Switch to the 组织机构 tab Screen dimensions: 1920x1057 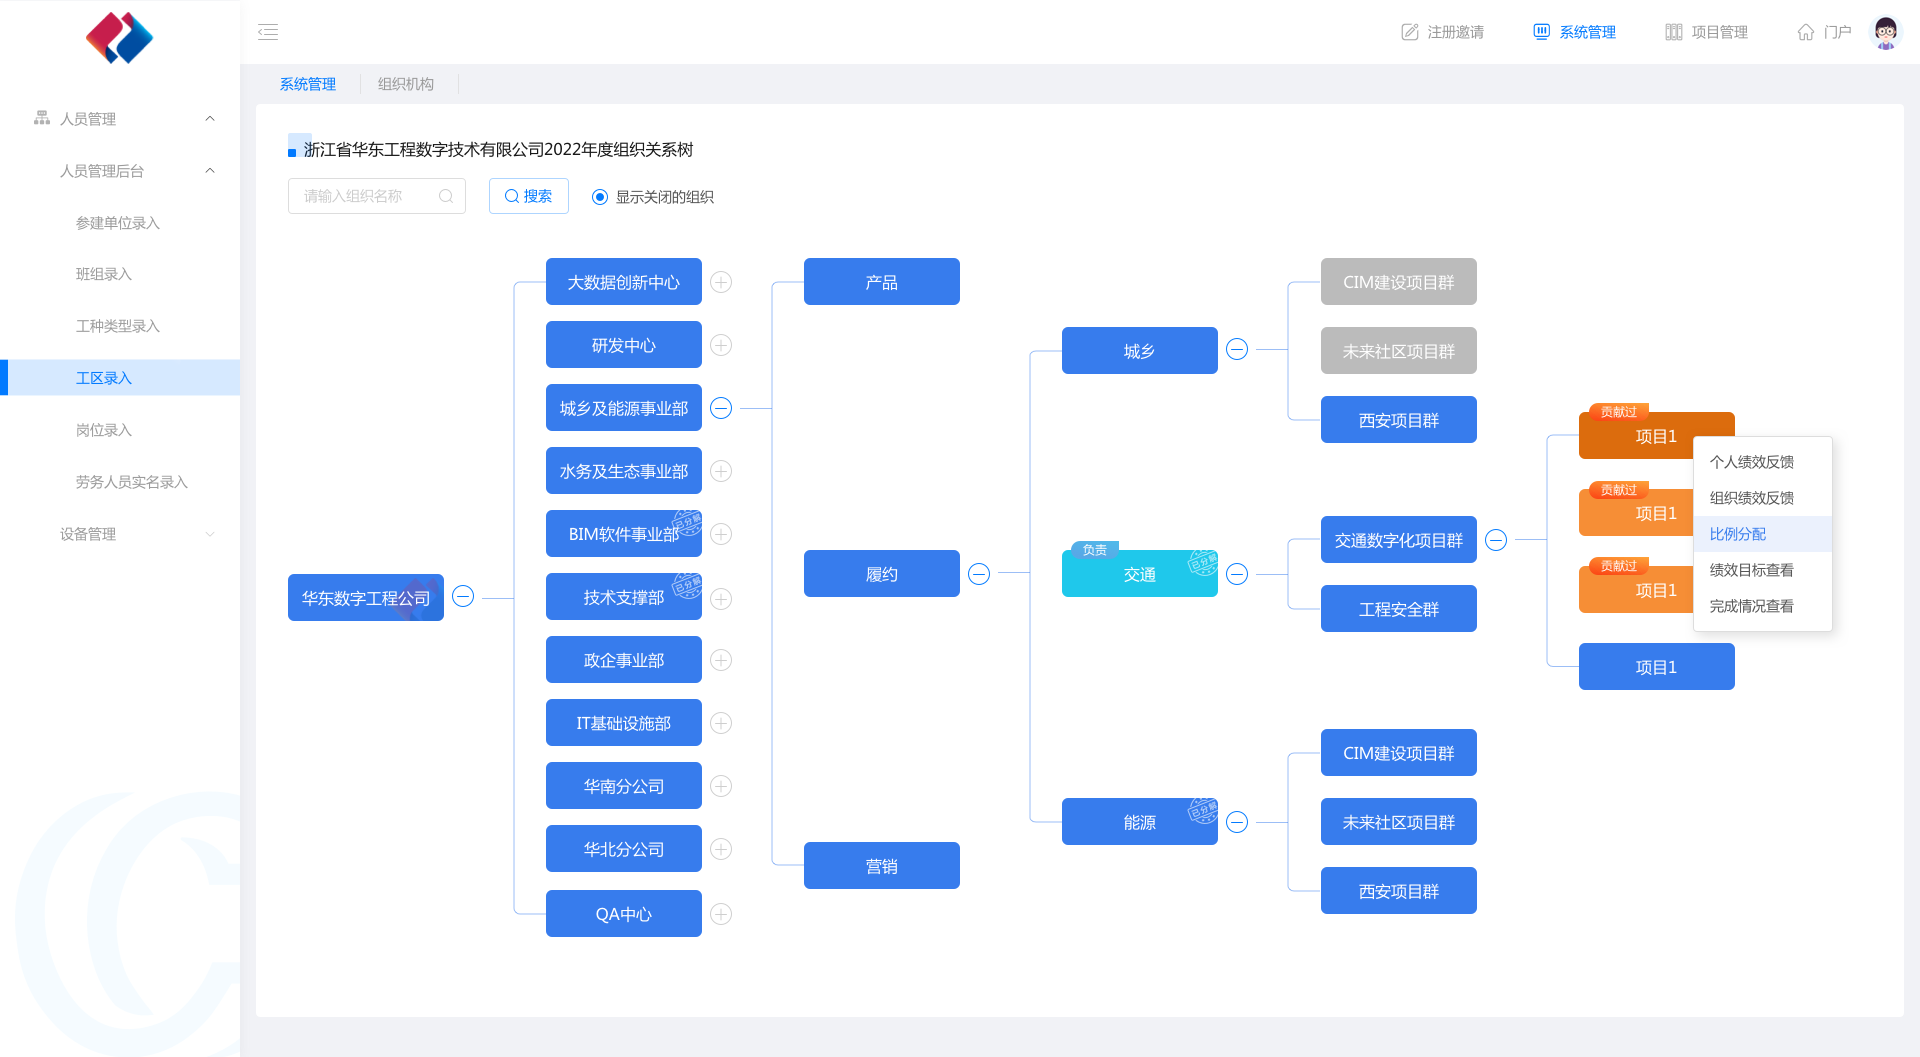406,84
